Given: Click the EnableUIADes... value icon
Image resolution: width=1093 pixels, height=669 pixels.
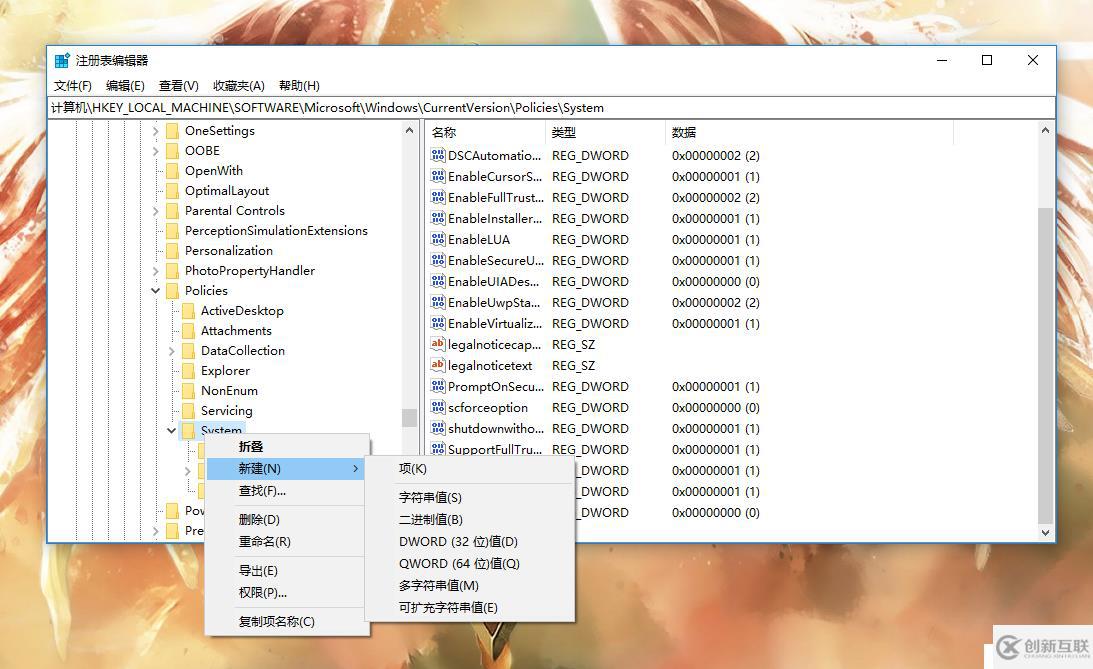Looking at the screenshot, I should point(438,281).
